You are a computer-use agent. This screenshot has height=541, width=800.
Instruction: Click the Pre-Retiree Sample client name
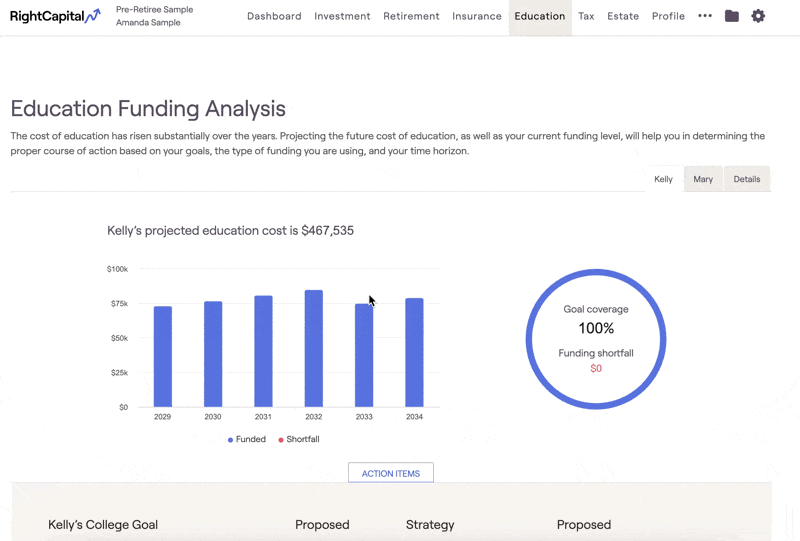154,9
